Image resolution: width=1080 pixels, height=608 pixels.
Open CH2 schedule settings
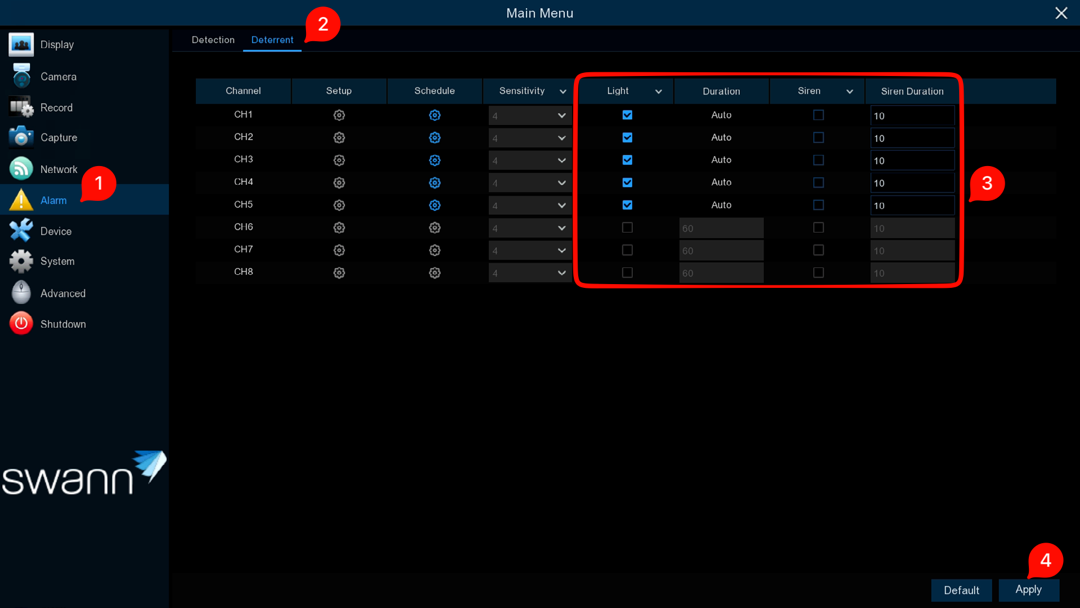pos(435,138)
